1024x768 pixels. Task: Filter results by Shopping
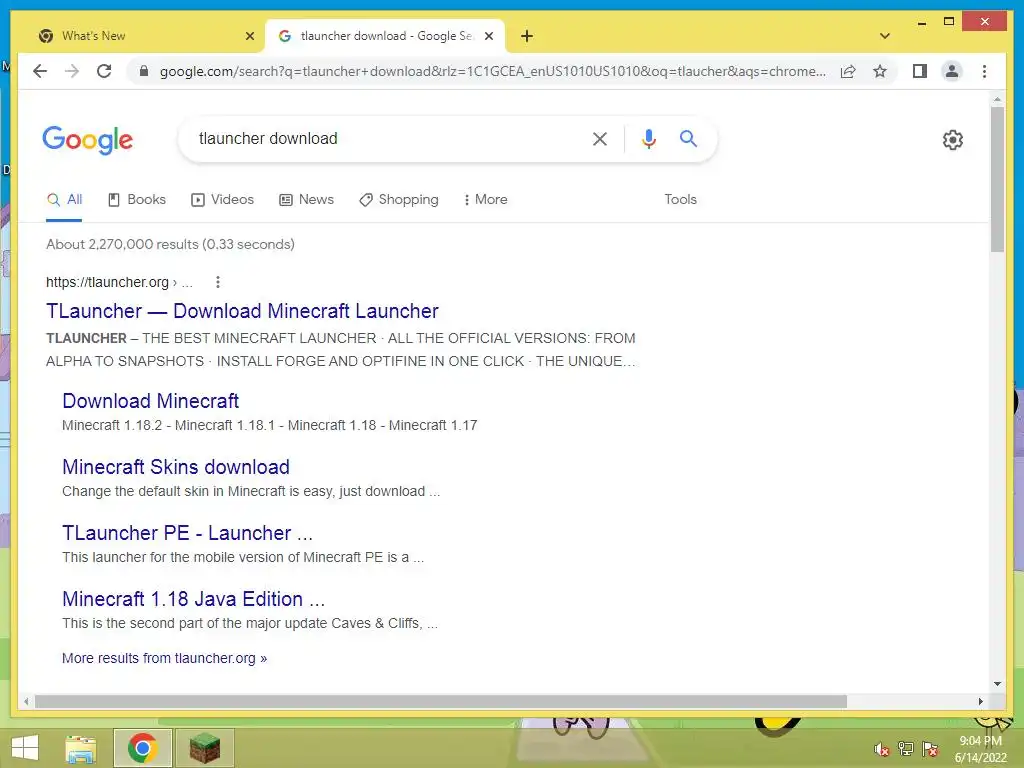(399, 200)
